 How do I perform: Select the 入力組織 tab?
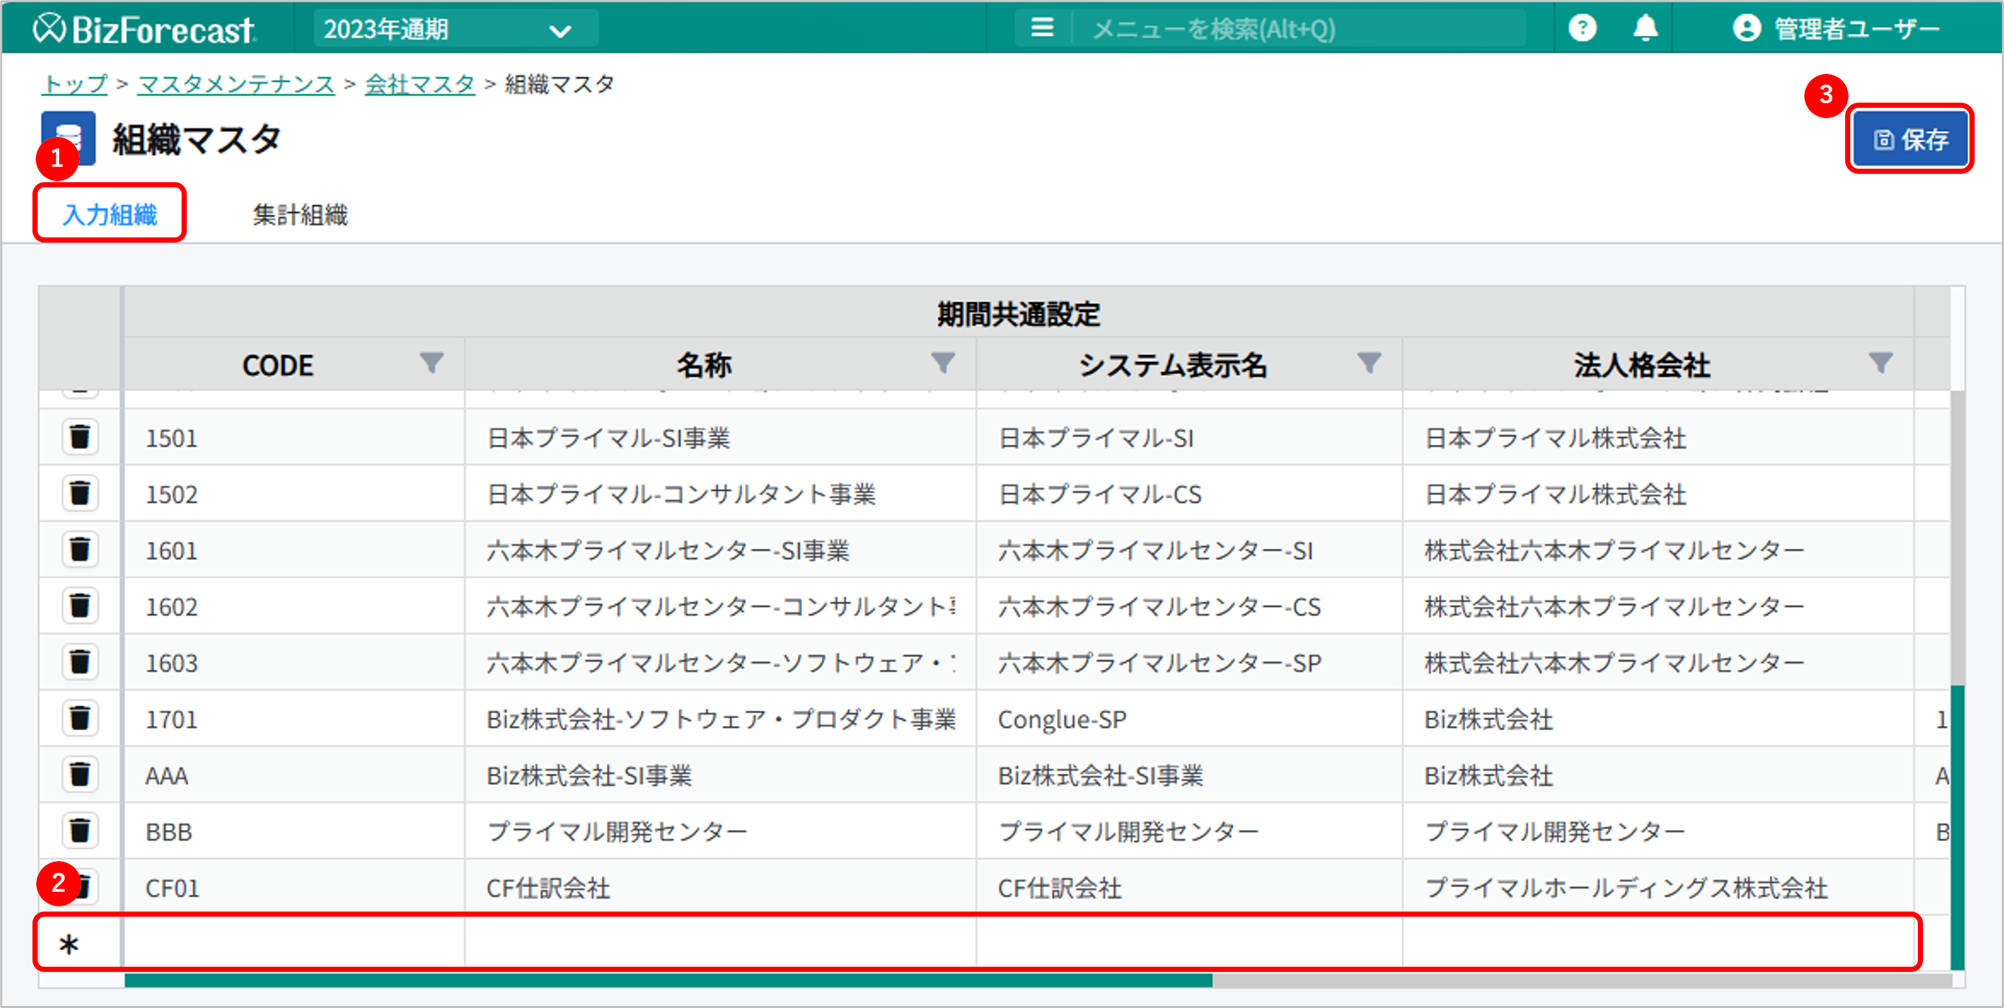110,215
